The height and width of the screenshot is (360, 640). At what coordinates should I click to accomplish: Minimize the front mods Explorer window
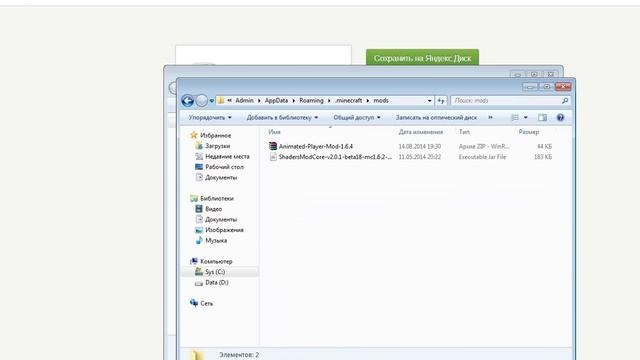click(x=530, y=87)
